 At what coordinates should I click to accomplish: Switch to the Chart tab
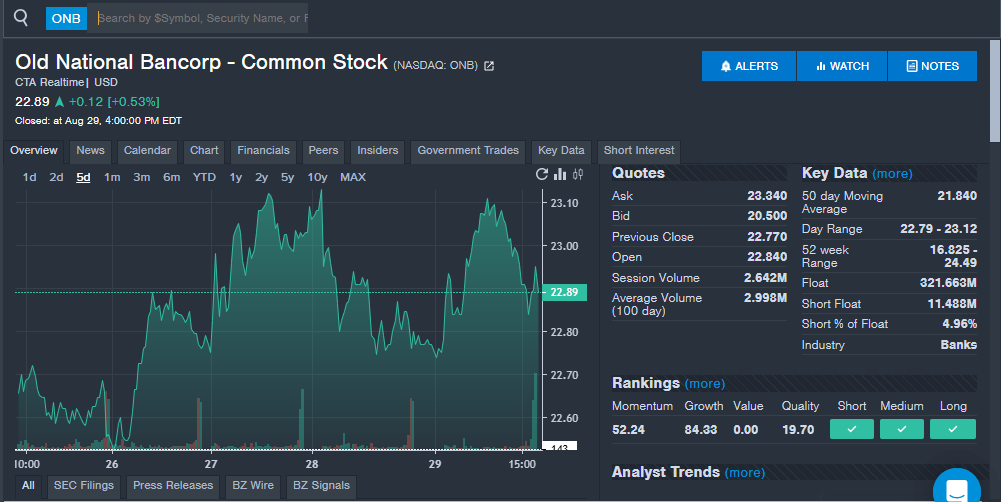204,151
